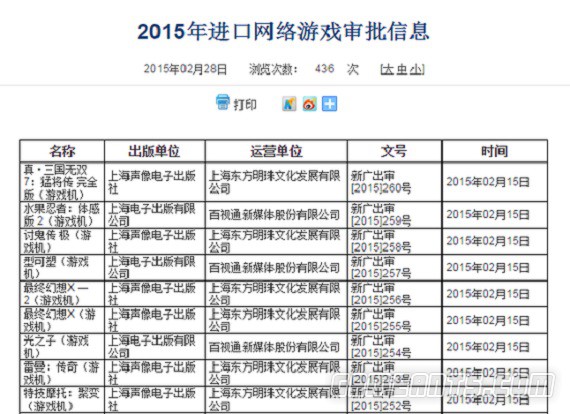Screen dimensions: 570x414
Task: Open more sharing options plus icon
Action: 329,104
